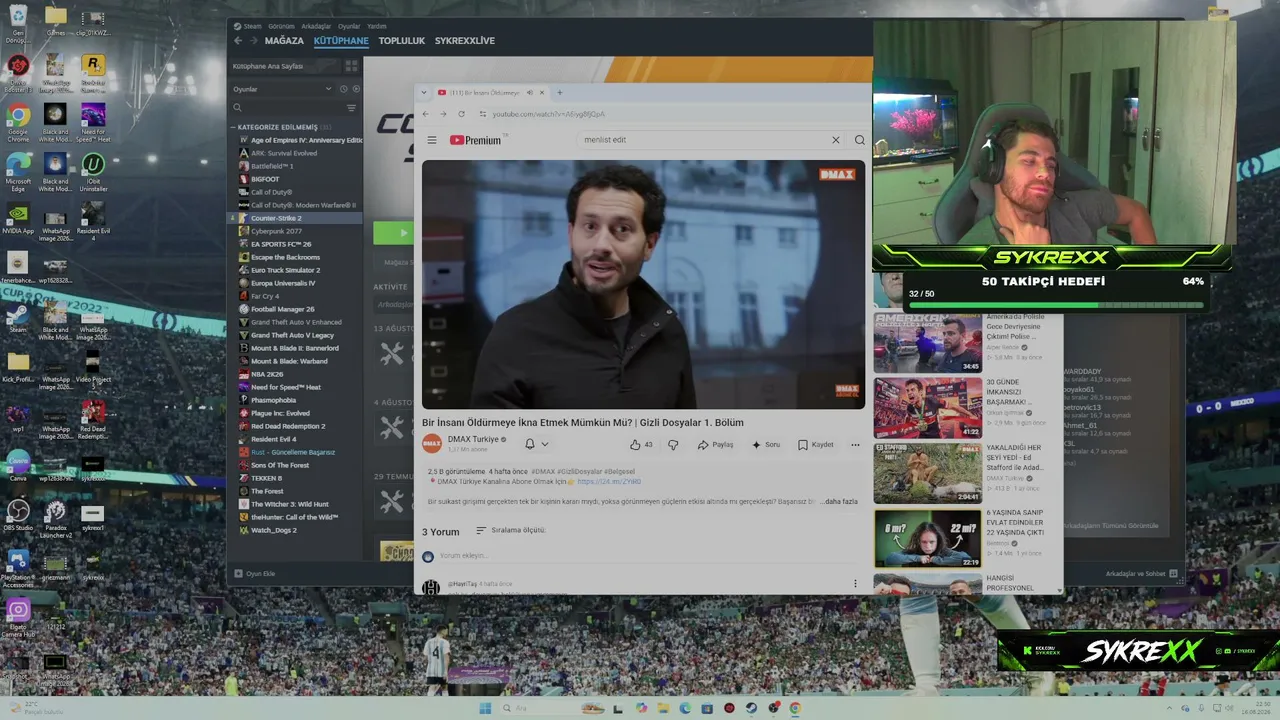Screen dimensions: 1280x720
Task: Select Red Dead Redemption 2 in library
Action: 288,426
